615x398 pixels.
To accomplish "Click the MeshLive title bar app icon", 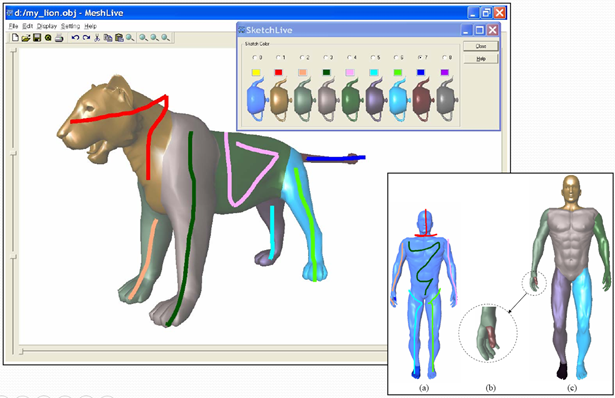I will 10,13.
